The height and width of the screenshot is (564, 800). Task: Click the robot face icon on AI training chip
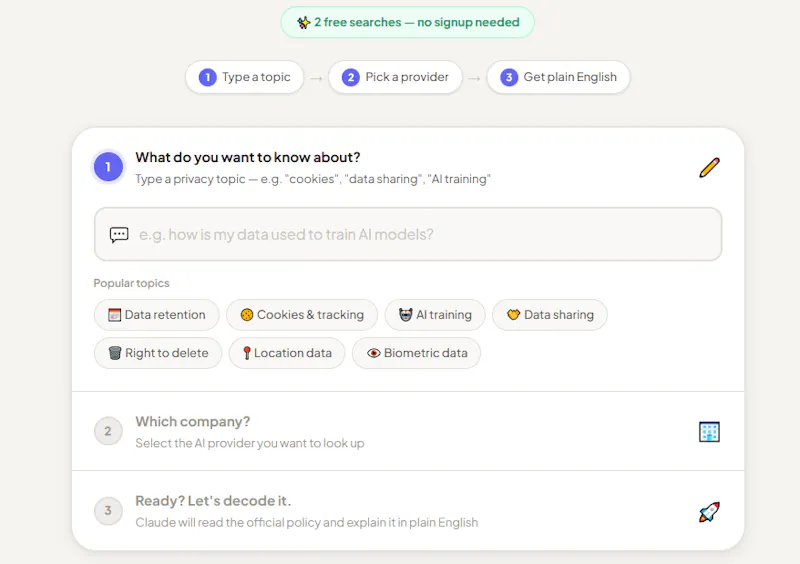pyautogui.click(x=406, y=315)
